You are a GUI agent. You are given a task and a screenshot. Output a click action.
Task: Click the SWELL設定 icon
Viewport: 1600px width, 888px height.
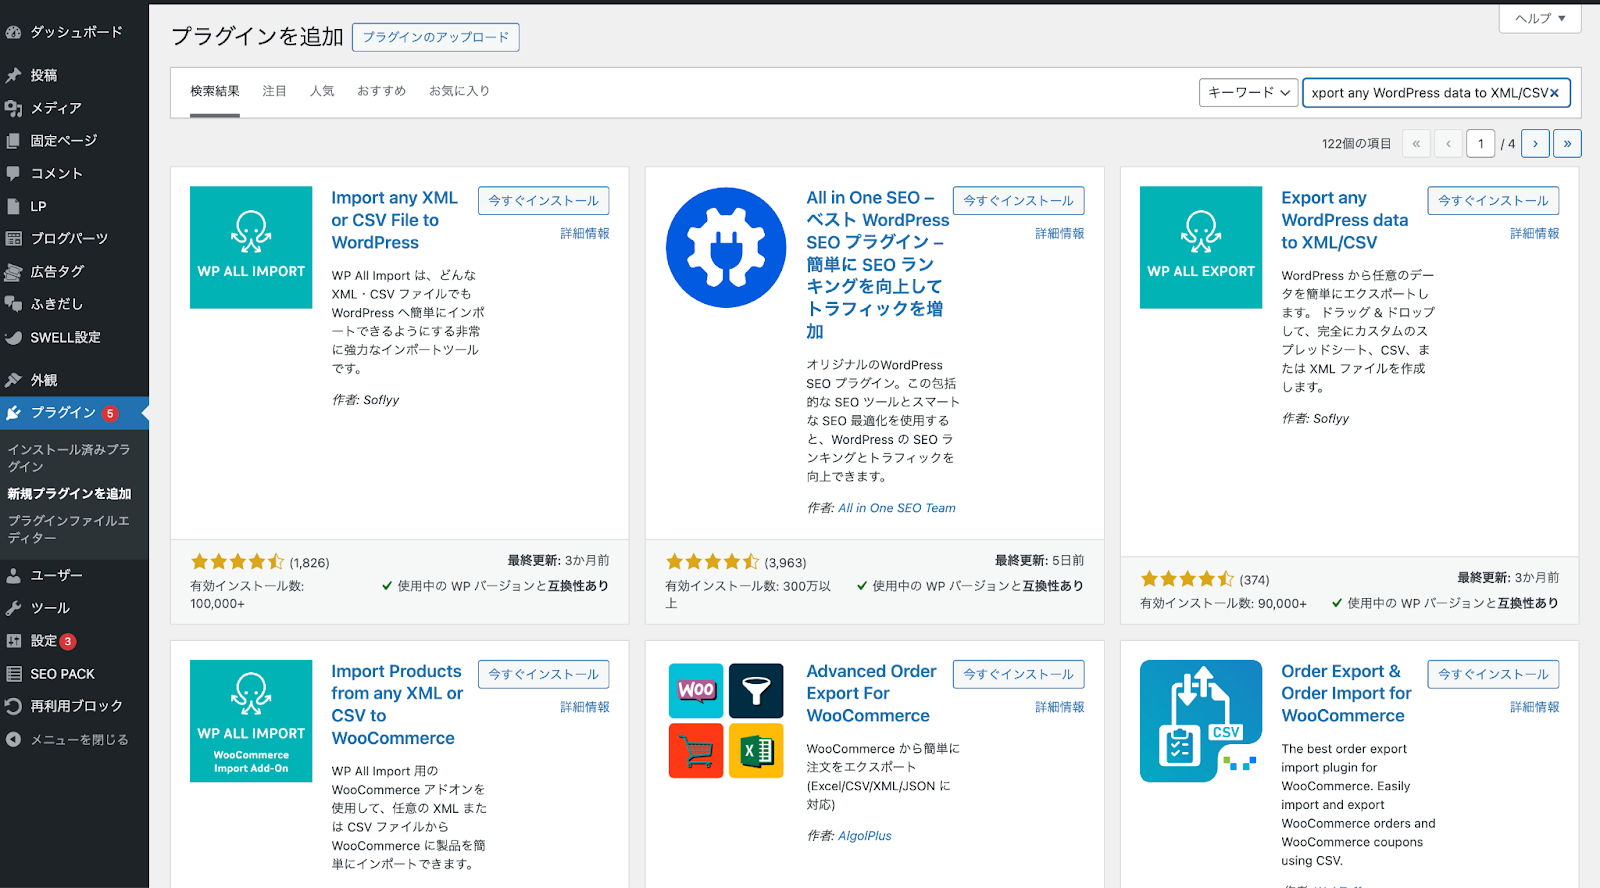(x=13, y=337)
